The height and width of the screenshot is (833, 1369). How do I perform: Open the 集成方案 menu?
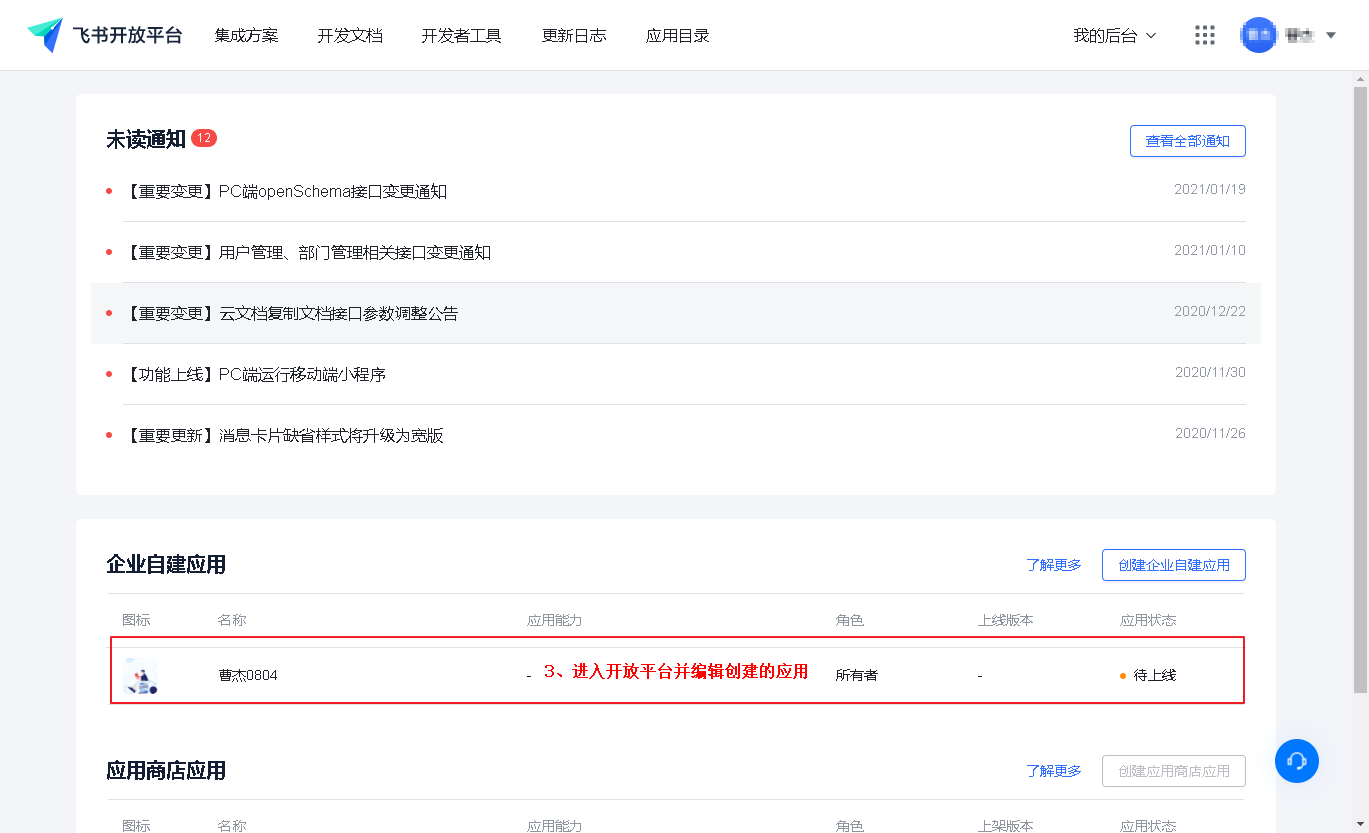click(246, 35)
